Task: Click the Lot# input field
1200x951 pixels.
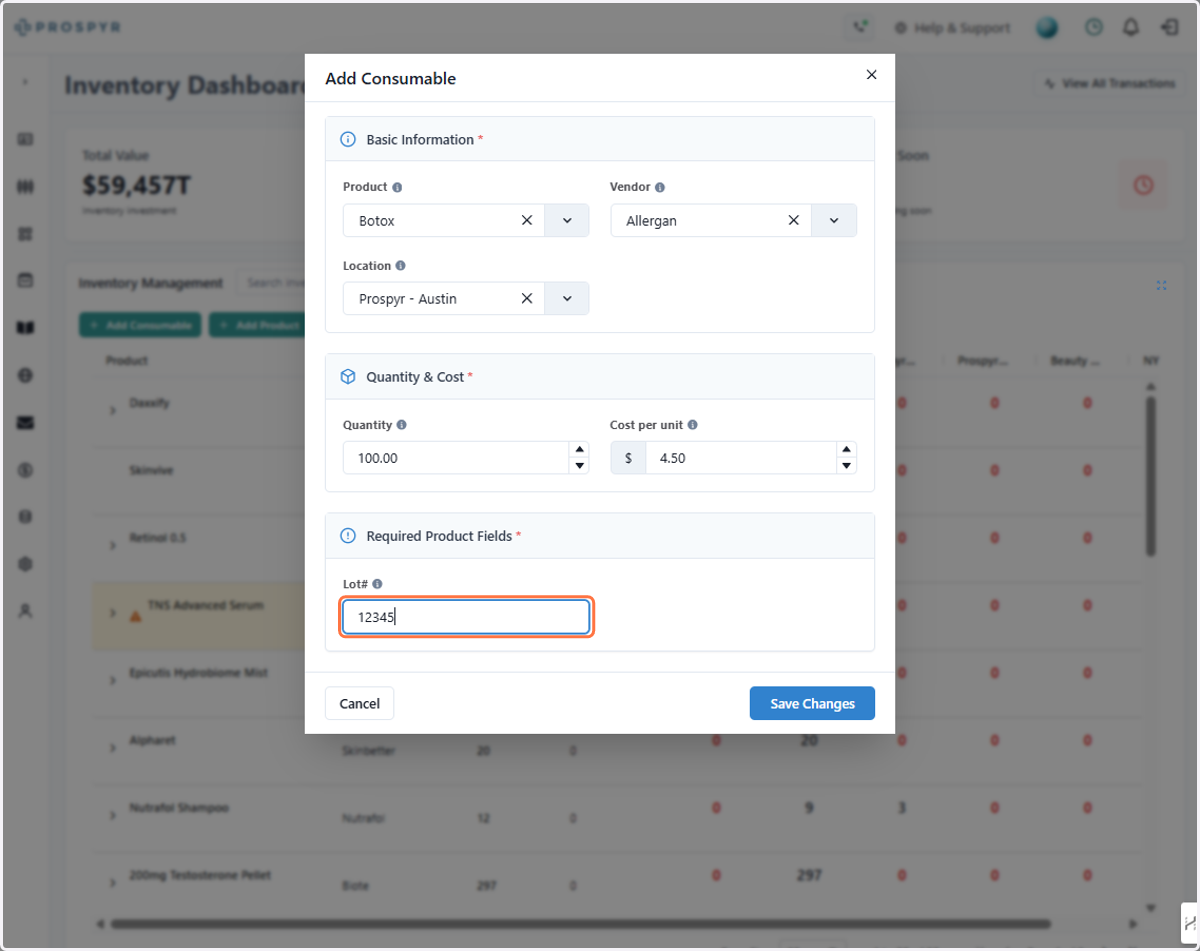Action: [x=466, y=617]
